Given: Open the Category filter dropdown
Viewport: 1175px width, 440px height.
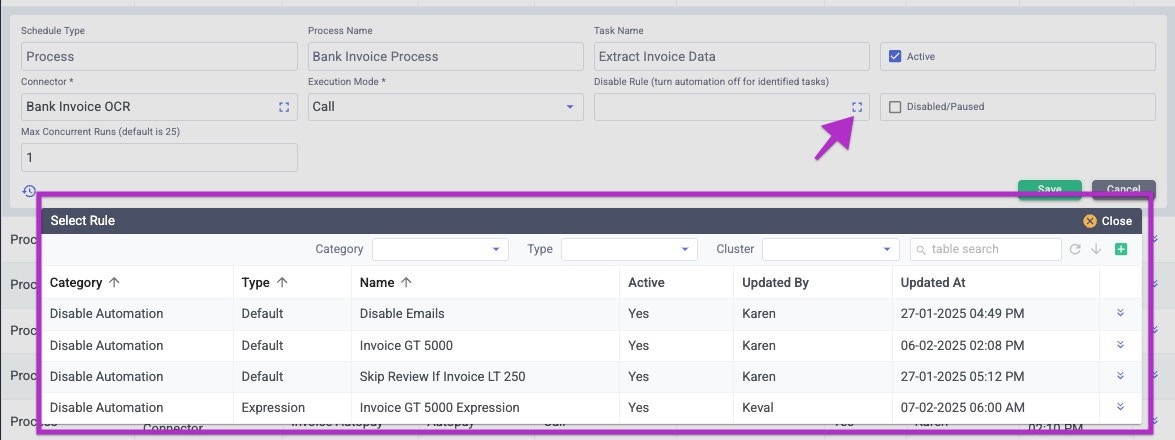Looking at the screenshot, I should (440, 249).
